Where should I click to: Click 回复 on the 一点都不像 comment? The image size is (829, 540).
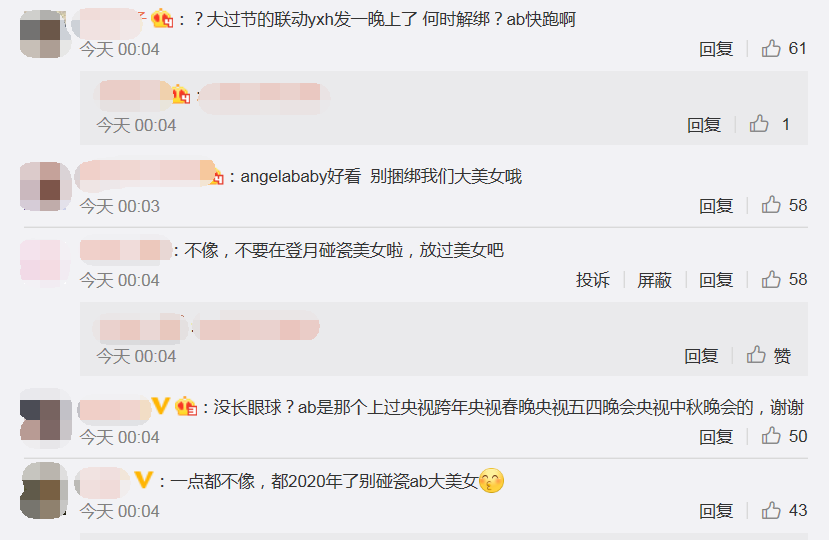pyautogui.click(x=716, y=511)
